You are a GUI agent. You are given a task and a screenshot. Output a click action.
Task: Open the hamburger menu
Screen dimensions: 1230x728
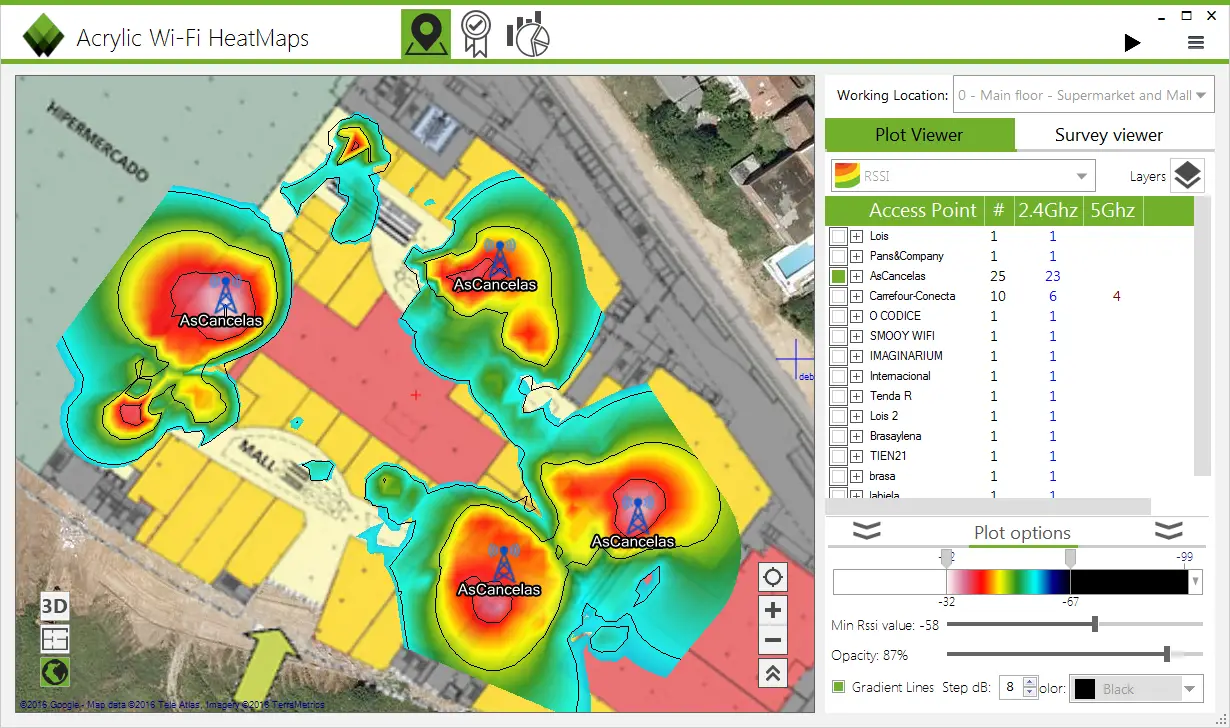coord(1195,42)
